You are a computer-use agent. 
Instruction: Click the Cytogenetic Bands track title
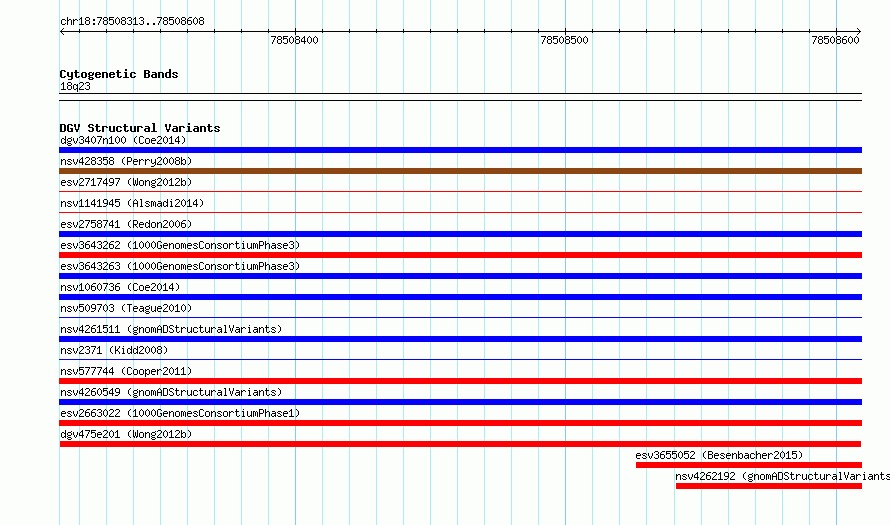click(x=119, y=74)
